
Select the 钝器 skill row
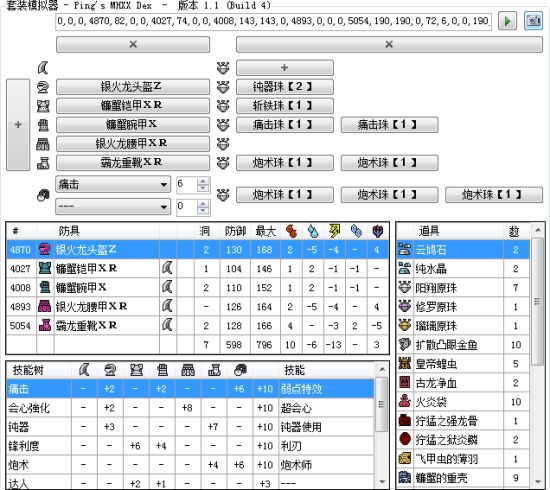click(190, 427)
